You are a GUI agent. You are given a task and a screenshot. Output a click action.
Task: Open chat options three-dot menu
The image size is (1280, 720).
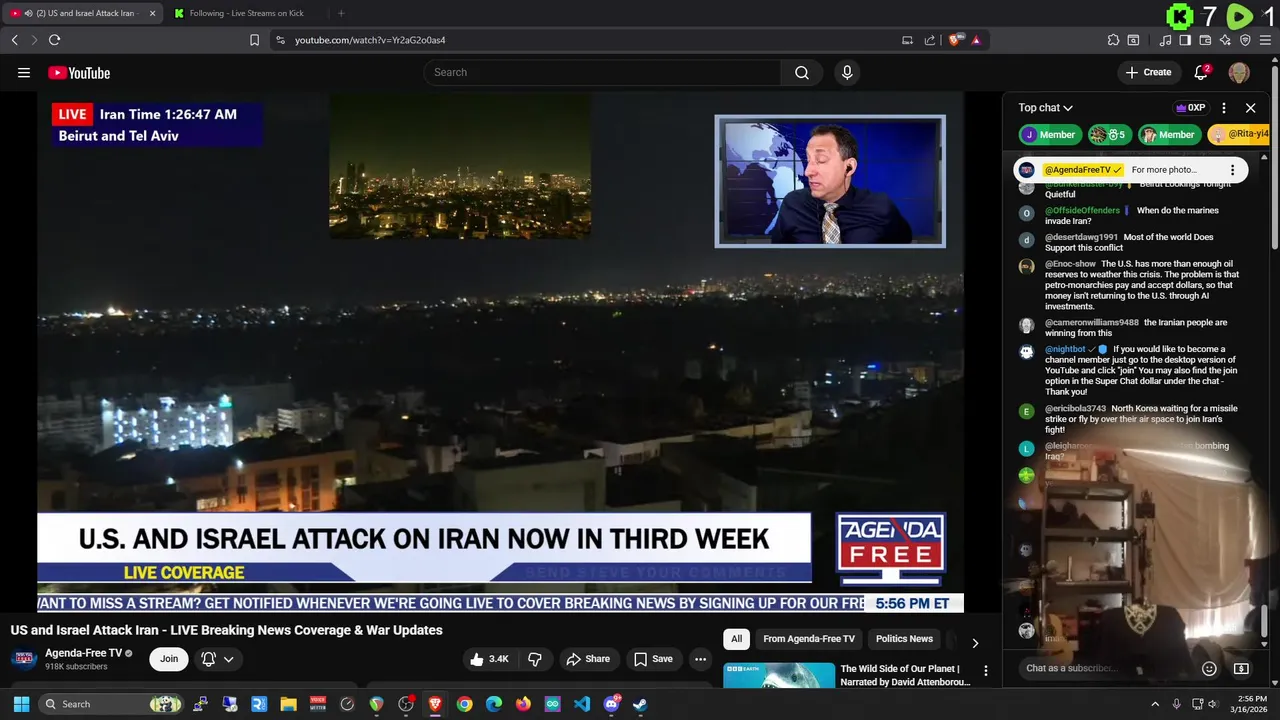point(1224,108)
